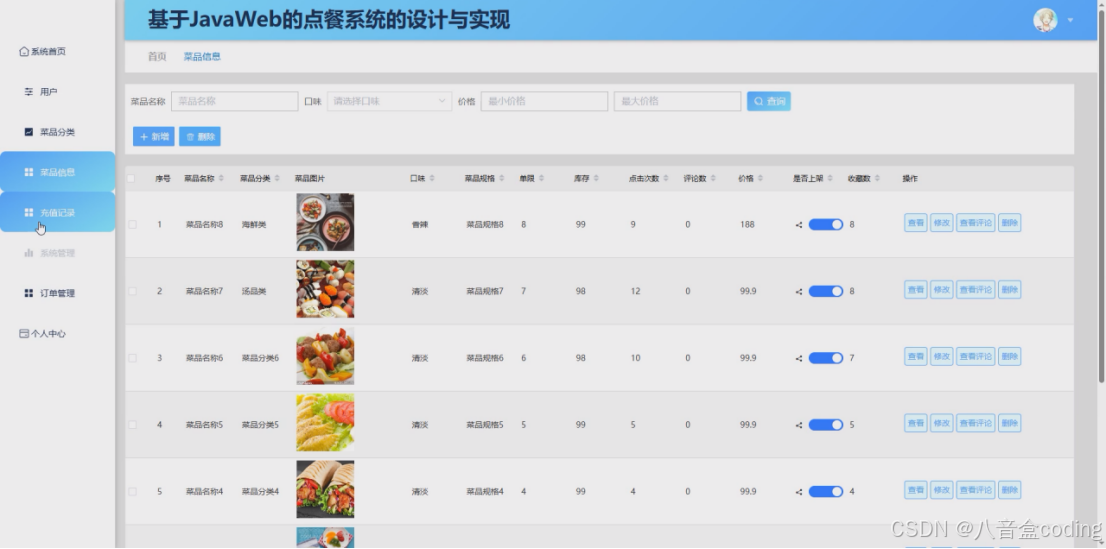
Task: Open the 菜品名称7 dish image
Action: (x=325, y=289)
